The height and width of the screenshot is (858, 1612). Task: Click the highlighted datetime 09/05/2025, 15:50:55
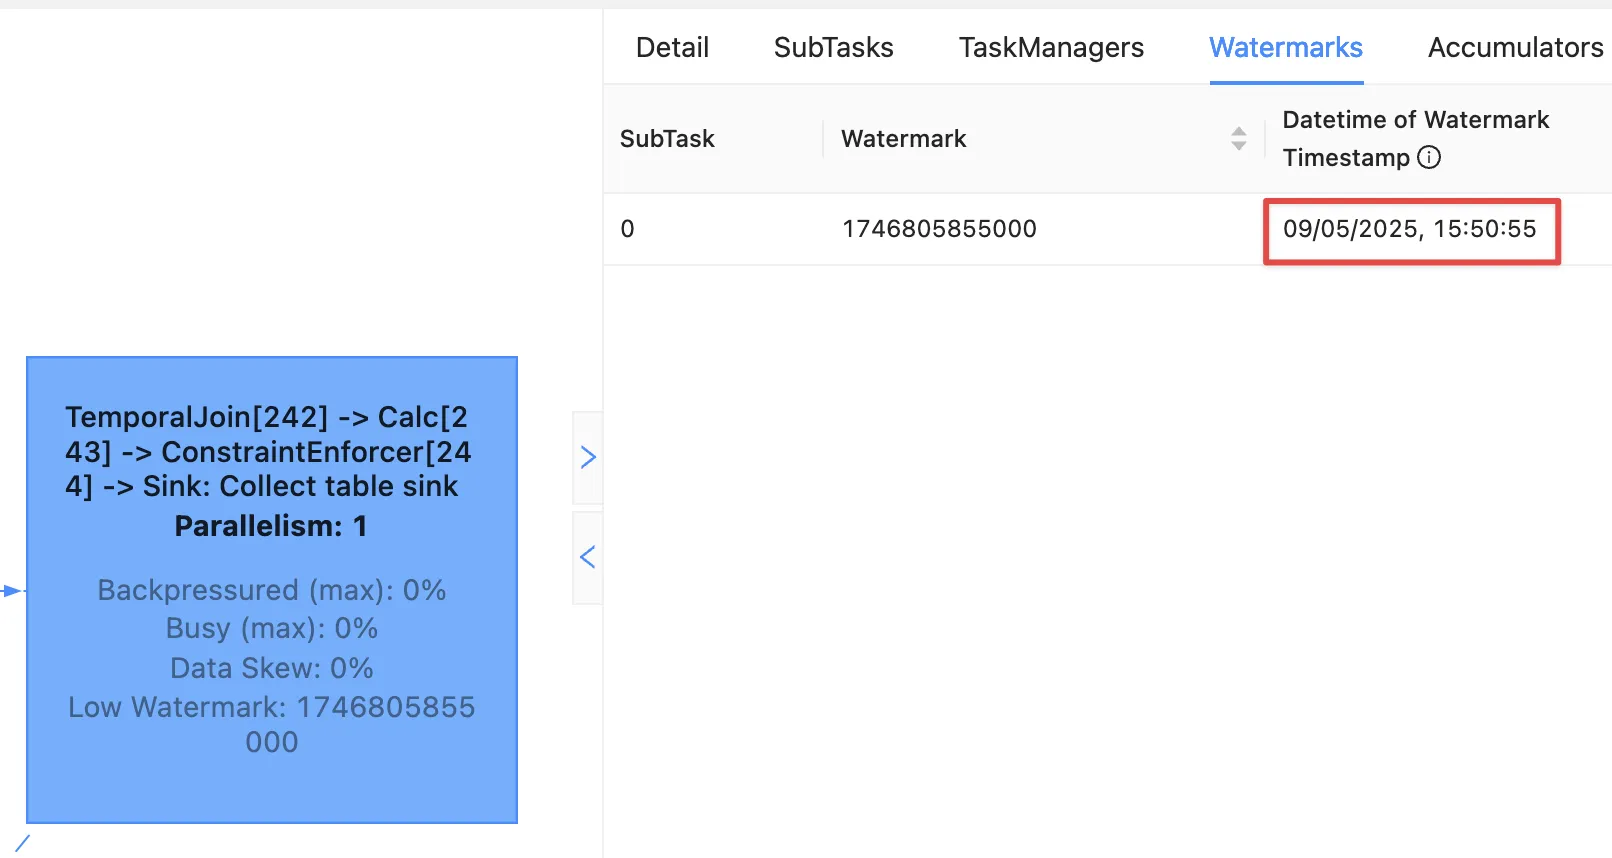(1409, 229)
